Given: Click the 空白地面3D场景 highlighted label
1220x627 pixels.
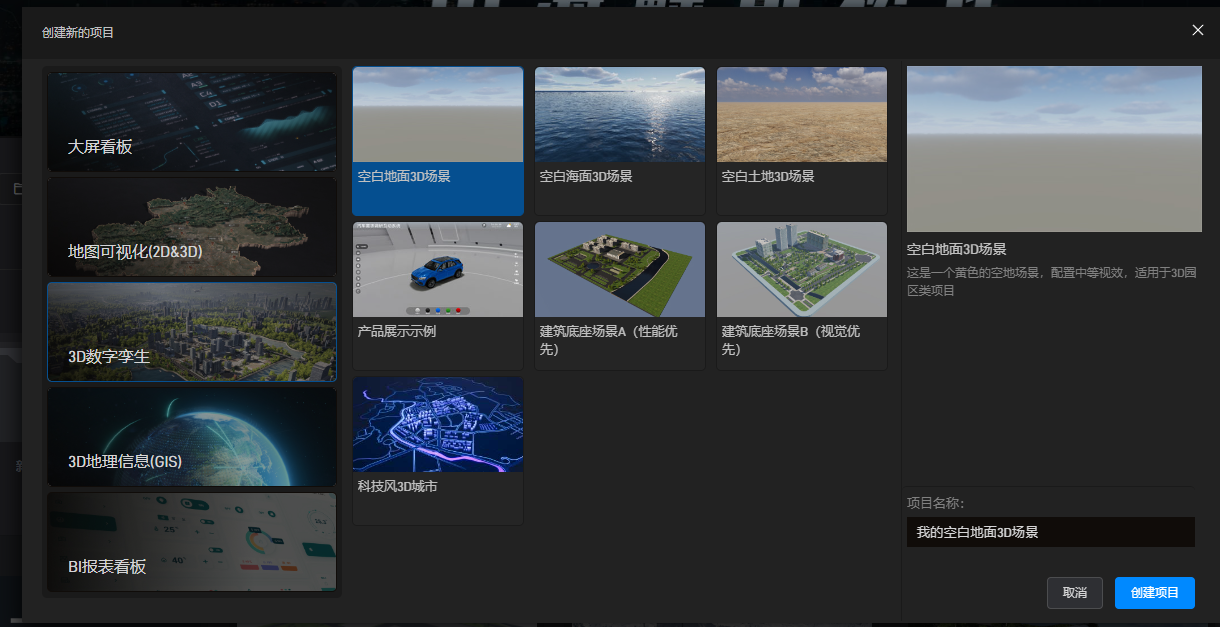Looking at the screenshot, I should (x=405, y=176).
